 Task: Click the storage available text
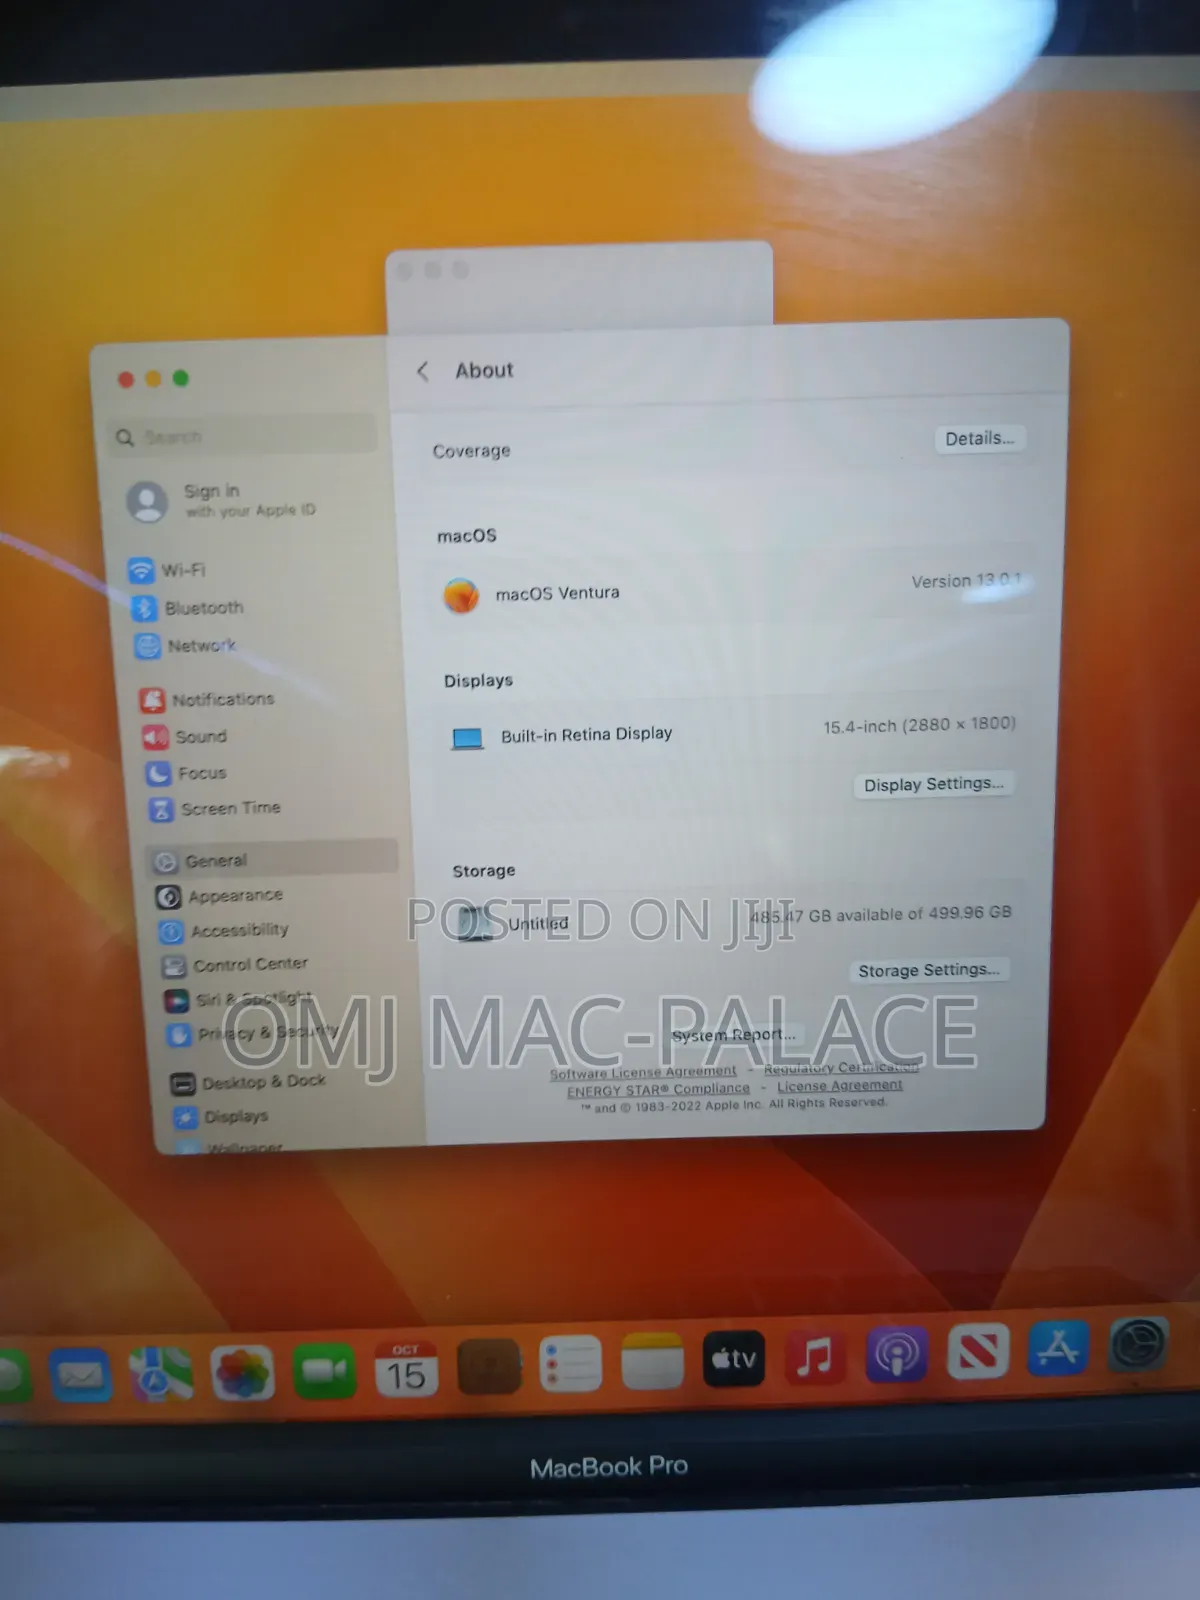(x=880, y=914)
